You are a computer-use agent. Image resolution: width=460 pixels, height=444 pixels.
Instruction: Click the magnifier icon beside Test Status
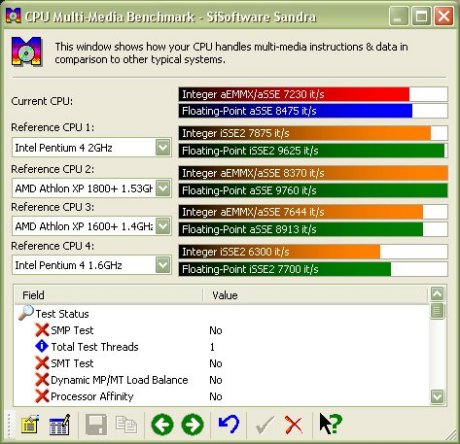click(x=26, y=313)
